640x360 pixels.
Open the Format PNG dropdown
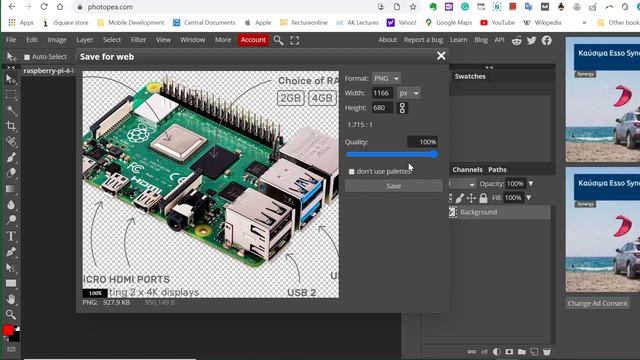coord(386,78)
